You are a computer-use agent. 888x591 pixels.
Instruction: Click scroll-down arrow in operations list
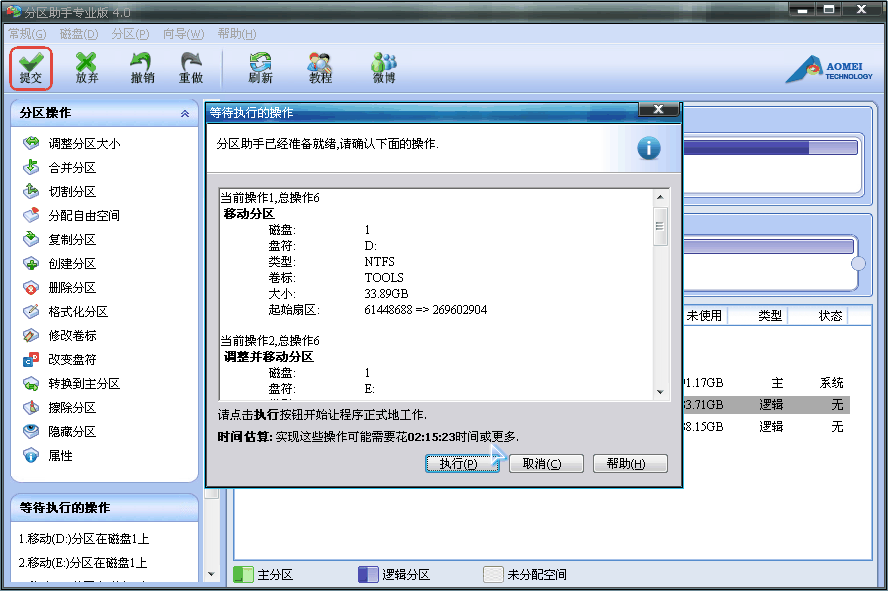coord(660,392)
